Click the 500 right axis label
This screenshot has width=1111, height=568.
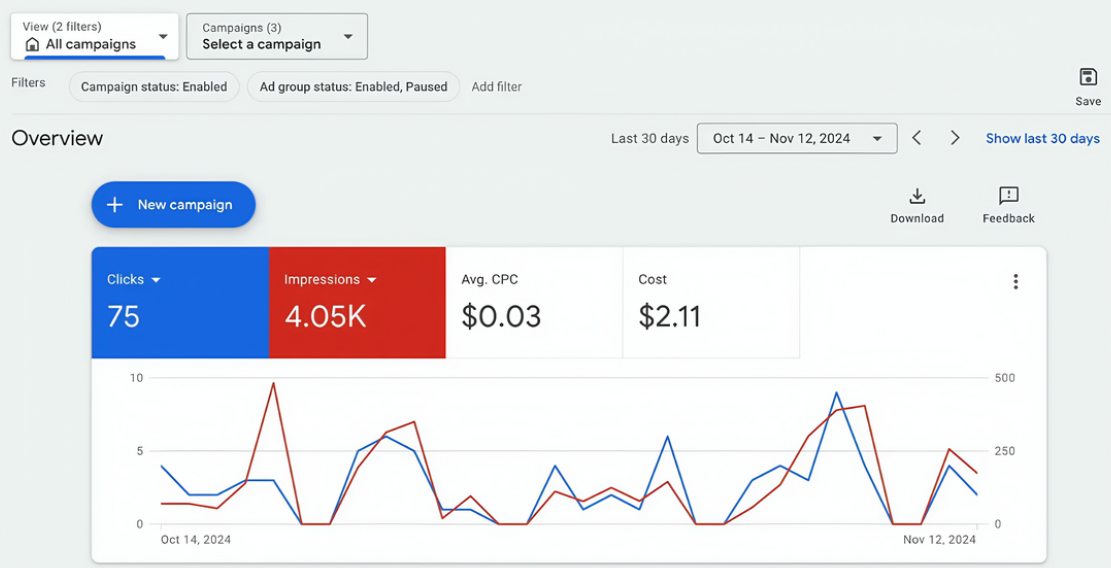(x=1005, y=377)
